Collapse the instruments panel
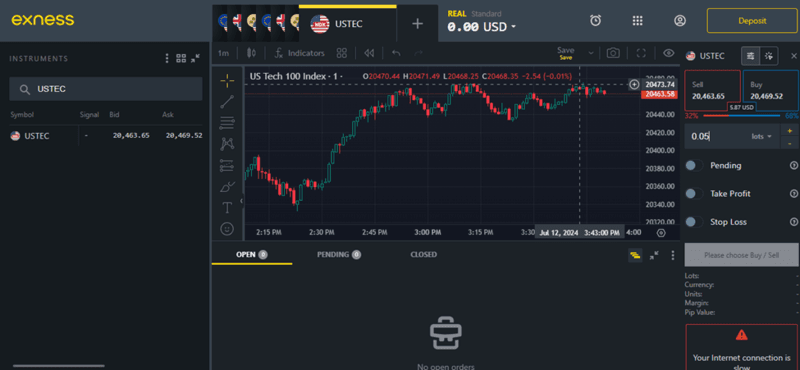 click(x=195, y=59)
